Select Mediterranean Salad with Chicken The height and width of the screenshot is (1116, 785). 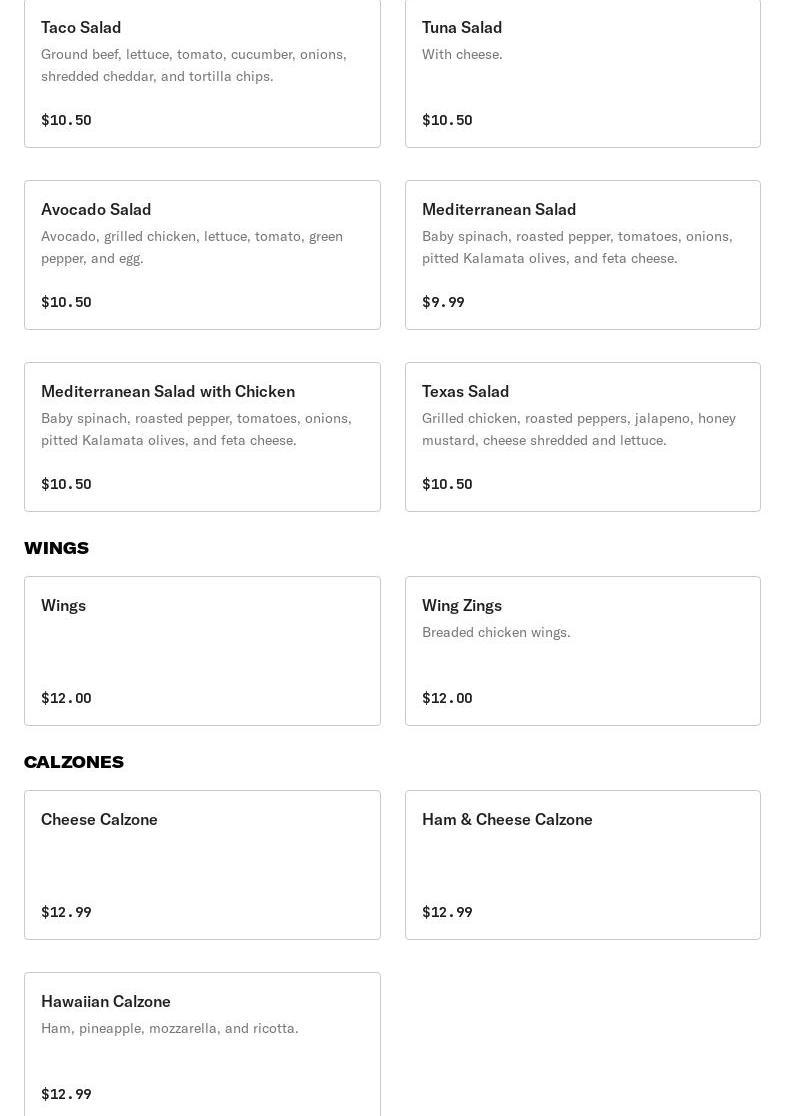[202, 437]
